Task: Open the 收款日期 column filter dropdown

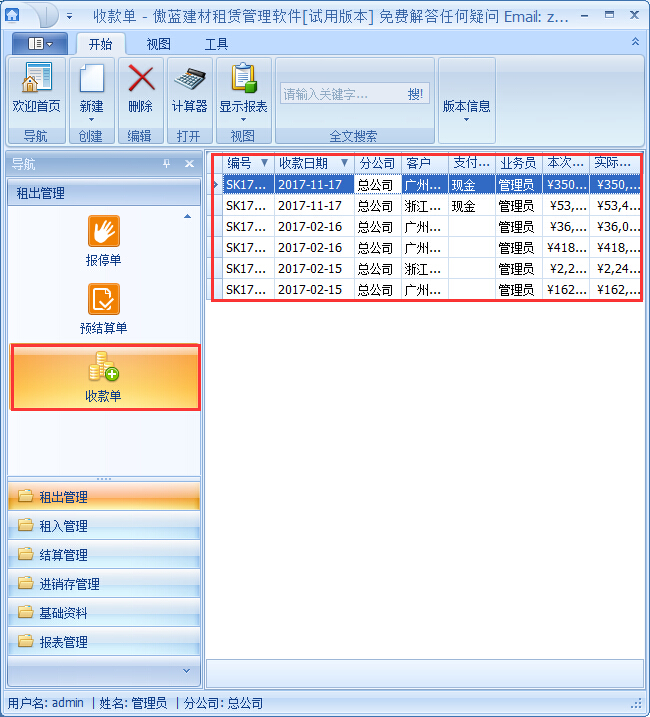Action: [x=344, y=162]
